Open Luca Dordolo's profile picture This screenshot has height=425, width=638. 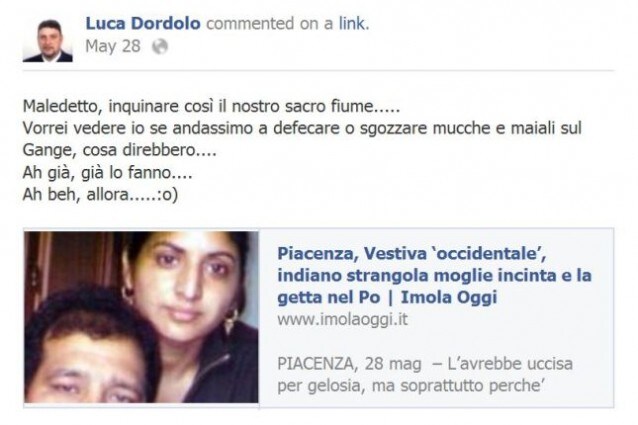click(48, 41)
